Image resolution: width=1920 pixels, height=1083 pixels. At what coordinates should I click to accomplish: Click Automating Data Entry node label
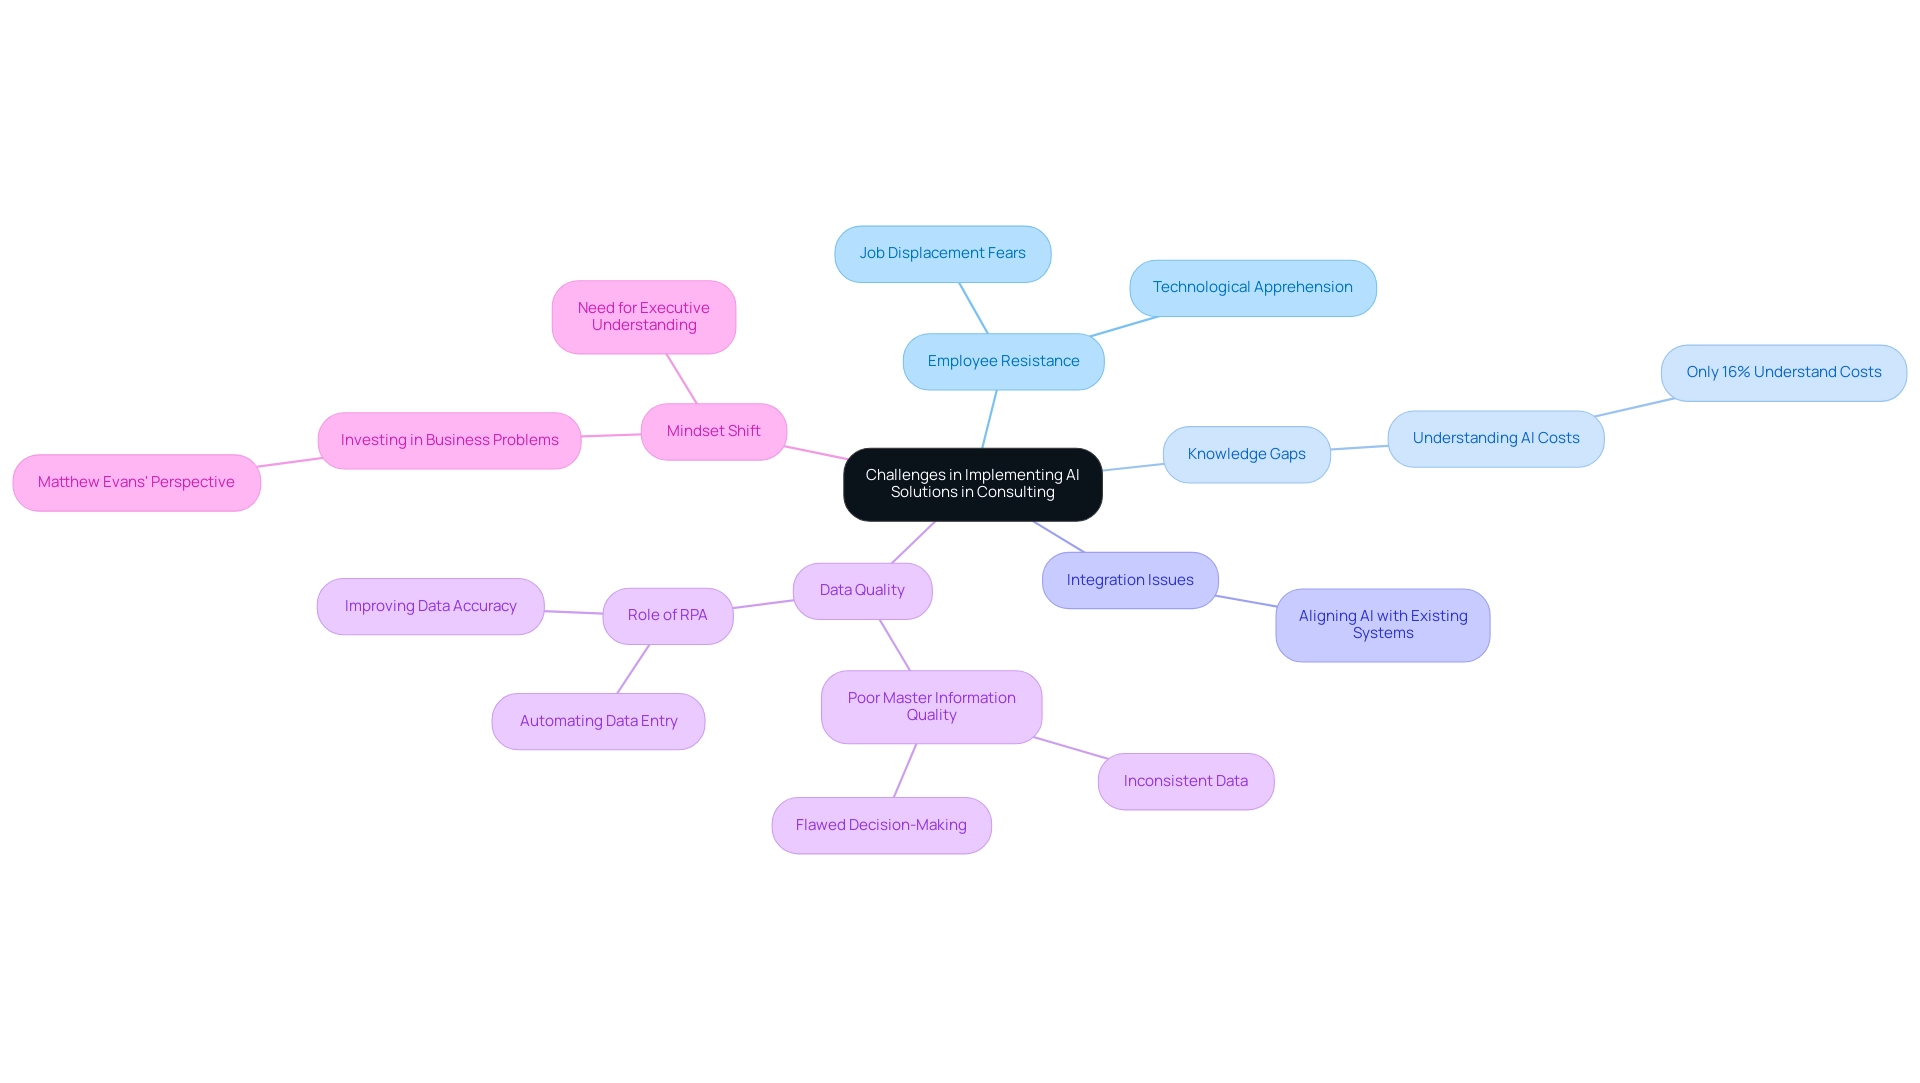[x=599, y=719]
